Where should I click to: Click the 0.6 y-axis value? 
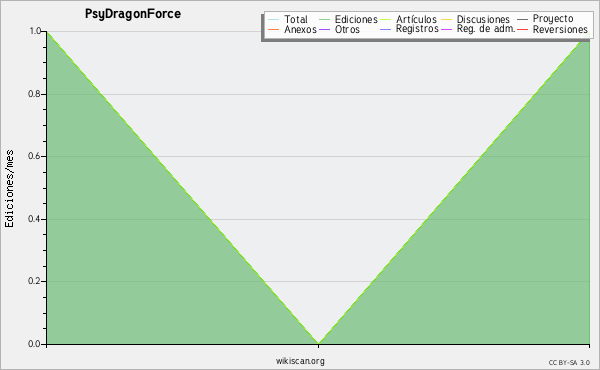[34, 156]
